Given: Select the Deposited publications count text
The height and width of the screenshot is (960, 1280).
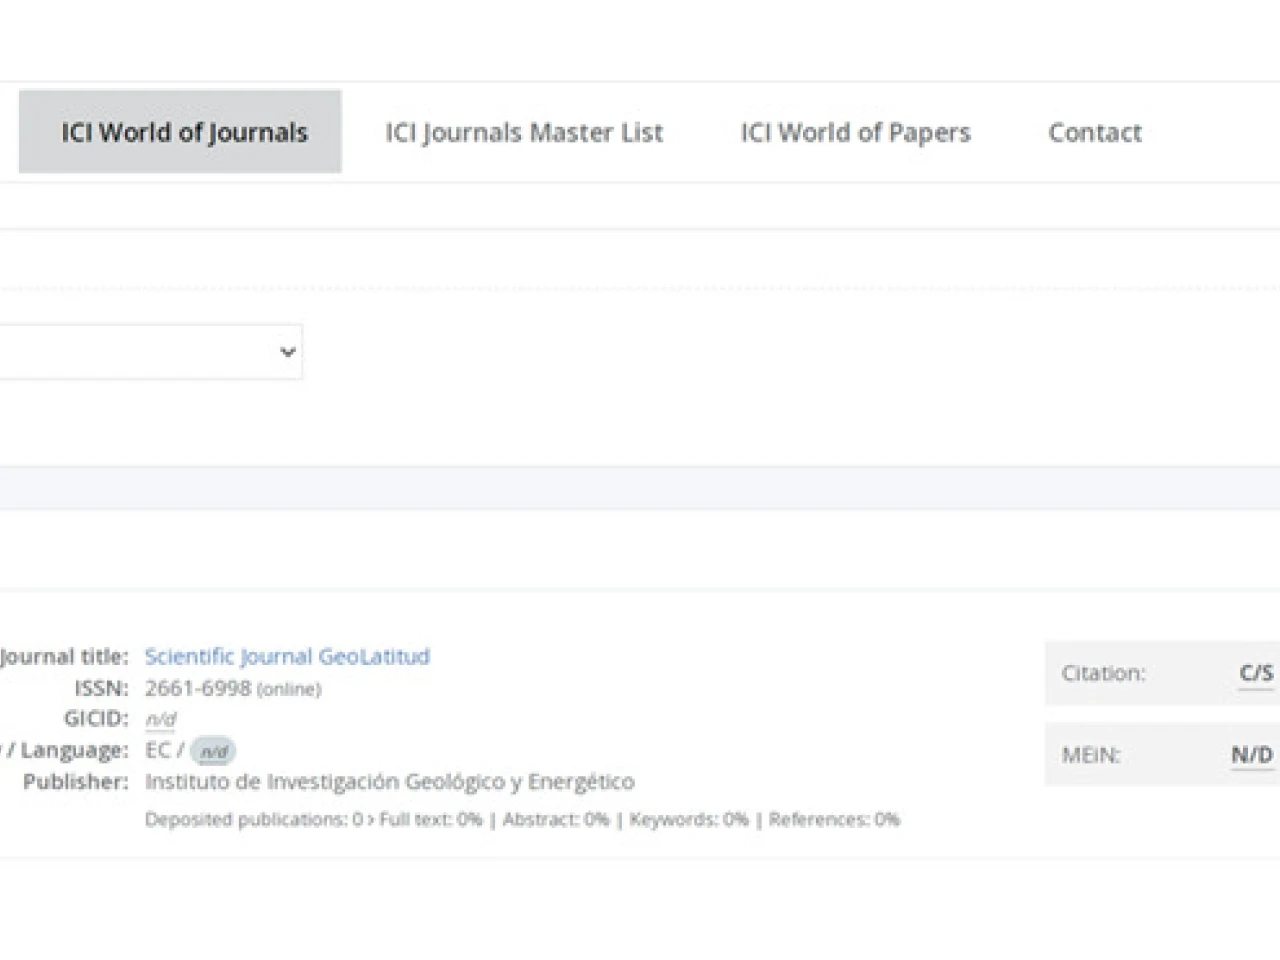Looking at the screenshot, I should click(x=253, y=819).
